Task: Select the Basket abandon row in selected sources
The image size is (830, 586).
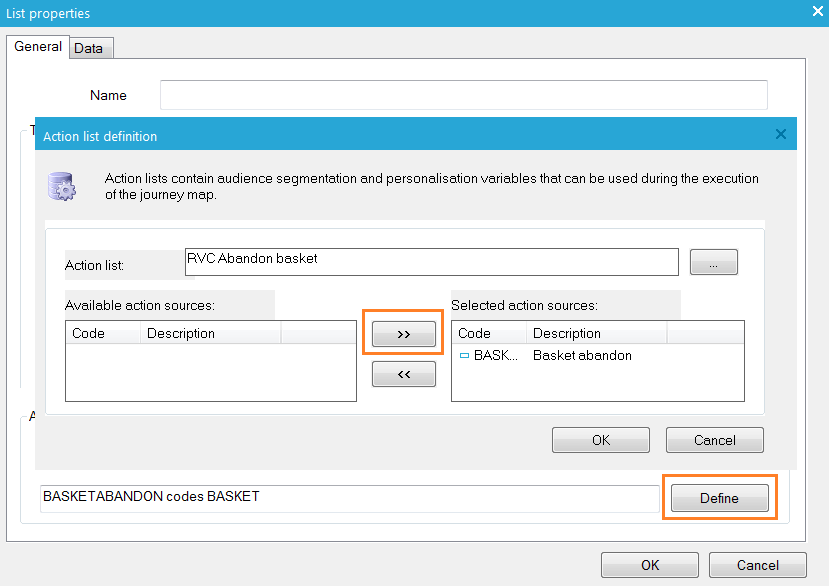Action: point(582,355)
